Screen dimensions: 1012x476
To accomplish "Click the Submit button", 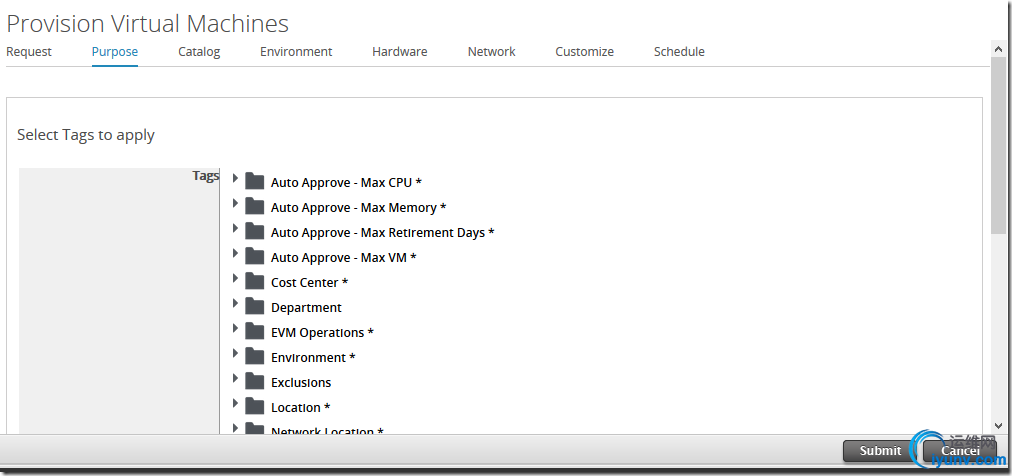I will click(x=880, y=451).
